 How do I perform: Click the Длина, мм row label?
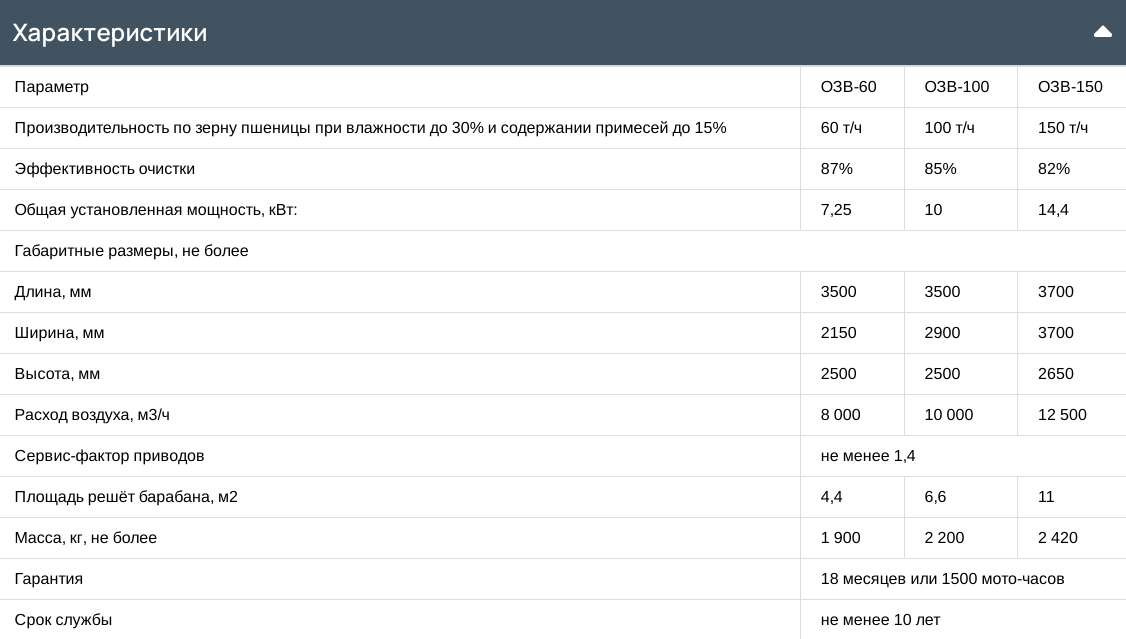coord(53,292)
